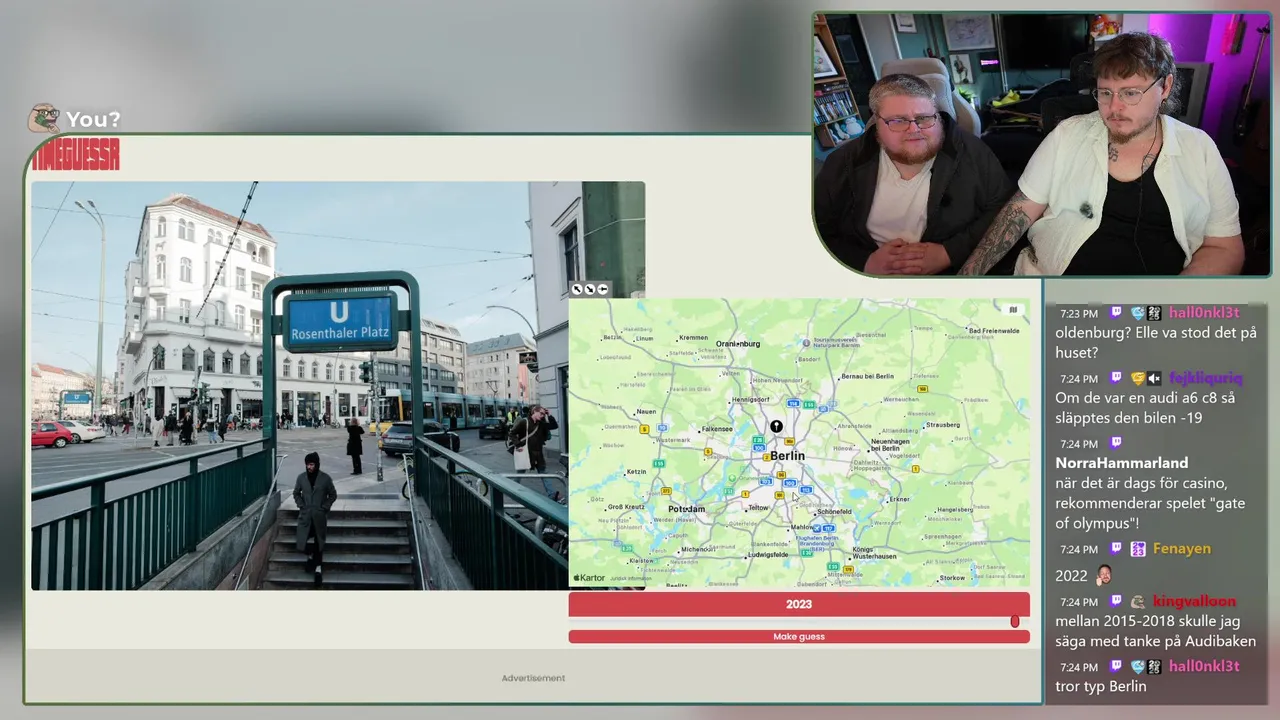Click Bad Freienwalde label on map
The image size is (1280, 720).
pyautogui.click(x=994, y=331)
